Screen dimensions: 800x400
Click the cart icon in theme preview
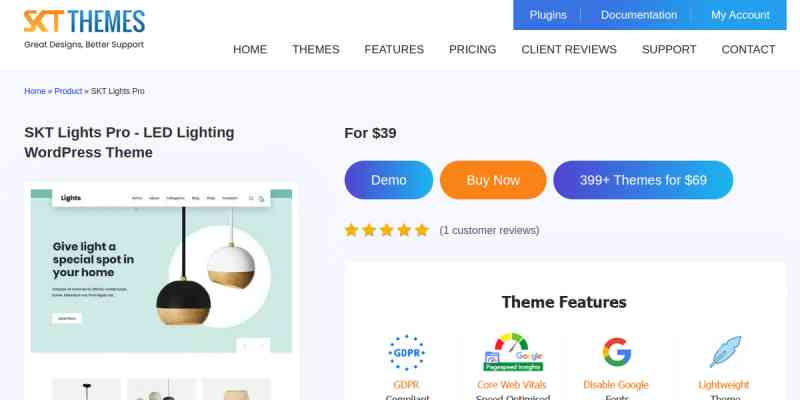click(x=261, y=198)
